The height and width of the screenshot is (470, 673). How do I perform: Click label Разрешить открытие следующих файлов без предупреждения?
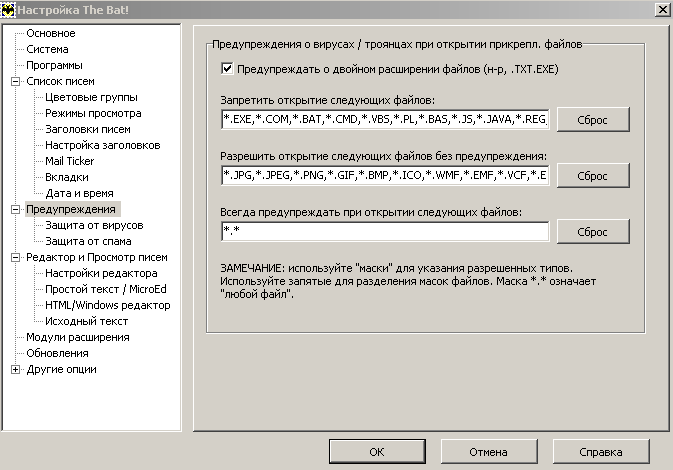tap(384, 156)
